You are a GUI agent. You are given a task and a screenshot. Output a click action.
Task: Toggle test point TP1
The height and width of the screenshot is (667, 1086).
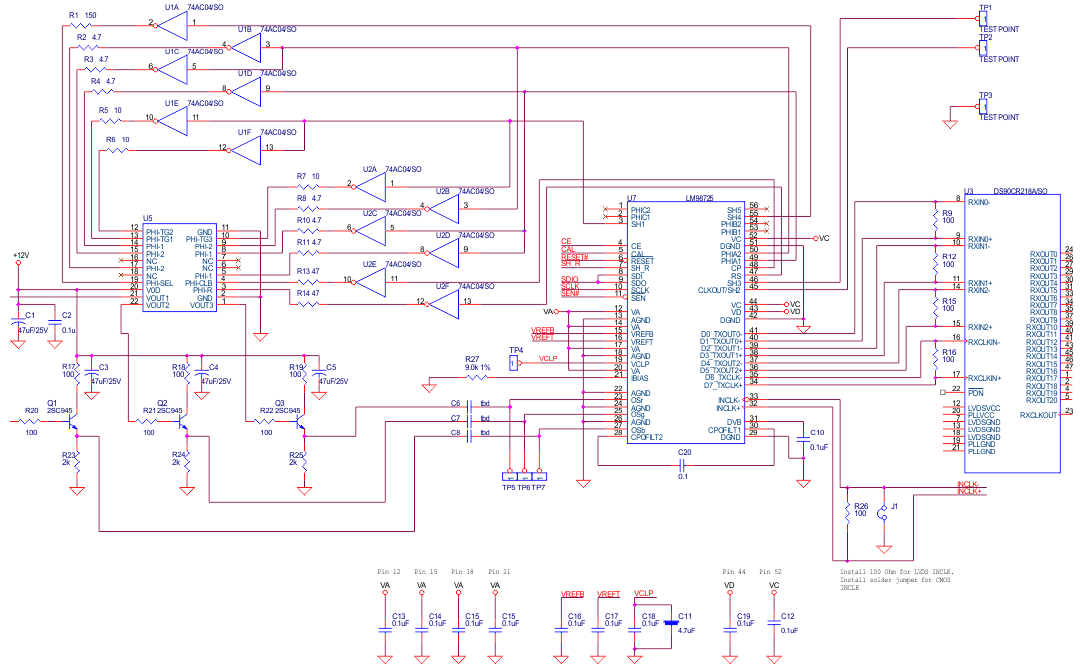[982, 18]
